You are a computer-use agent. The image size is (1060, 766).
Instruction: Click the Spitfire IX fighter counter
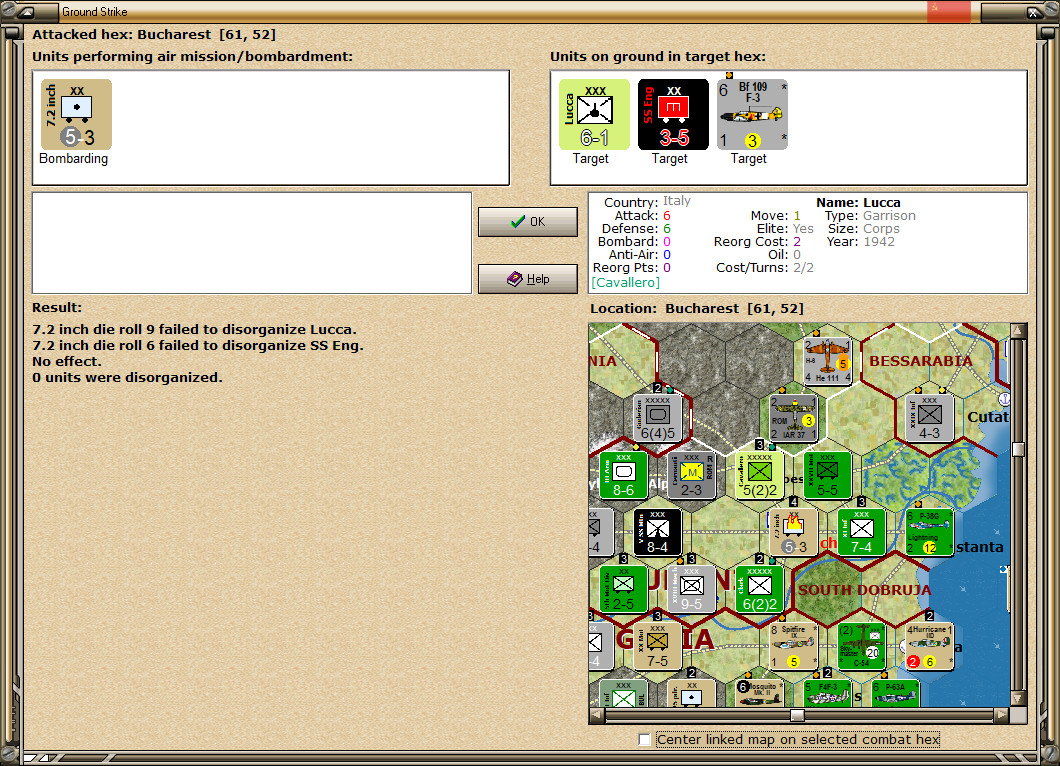pyautogui.click(x=794, y=646)
